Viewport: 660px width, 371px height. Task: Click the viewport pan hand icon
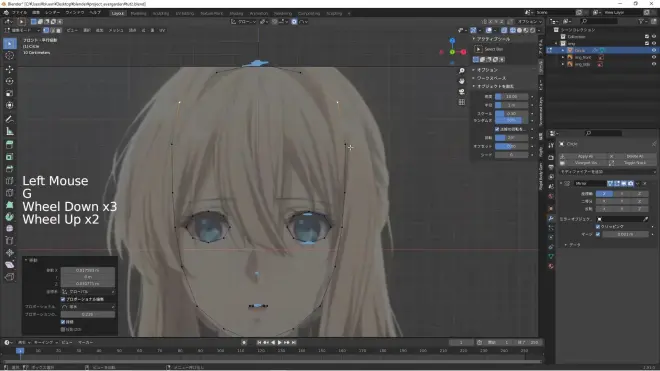[462, 81]
